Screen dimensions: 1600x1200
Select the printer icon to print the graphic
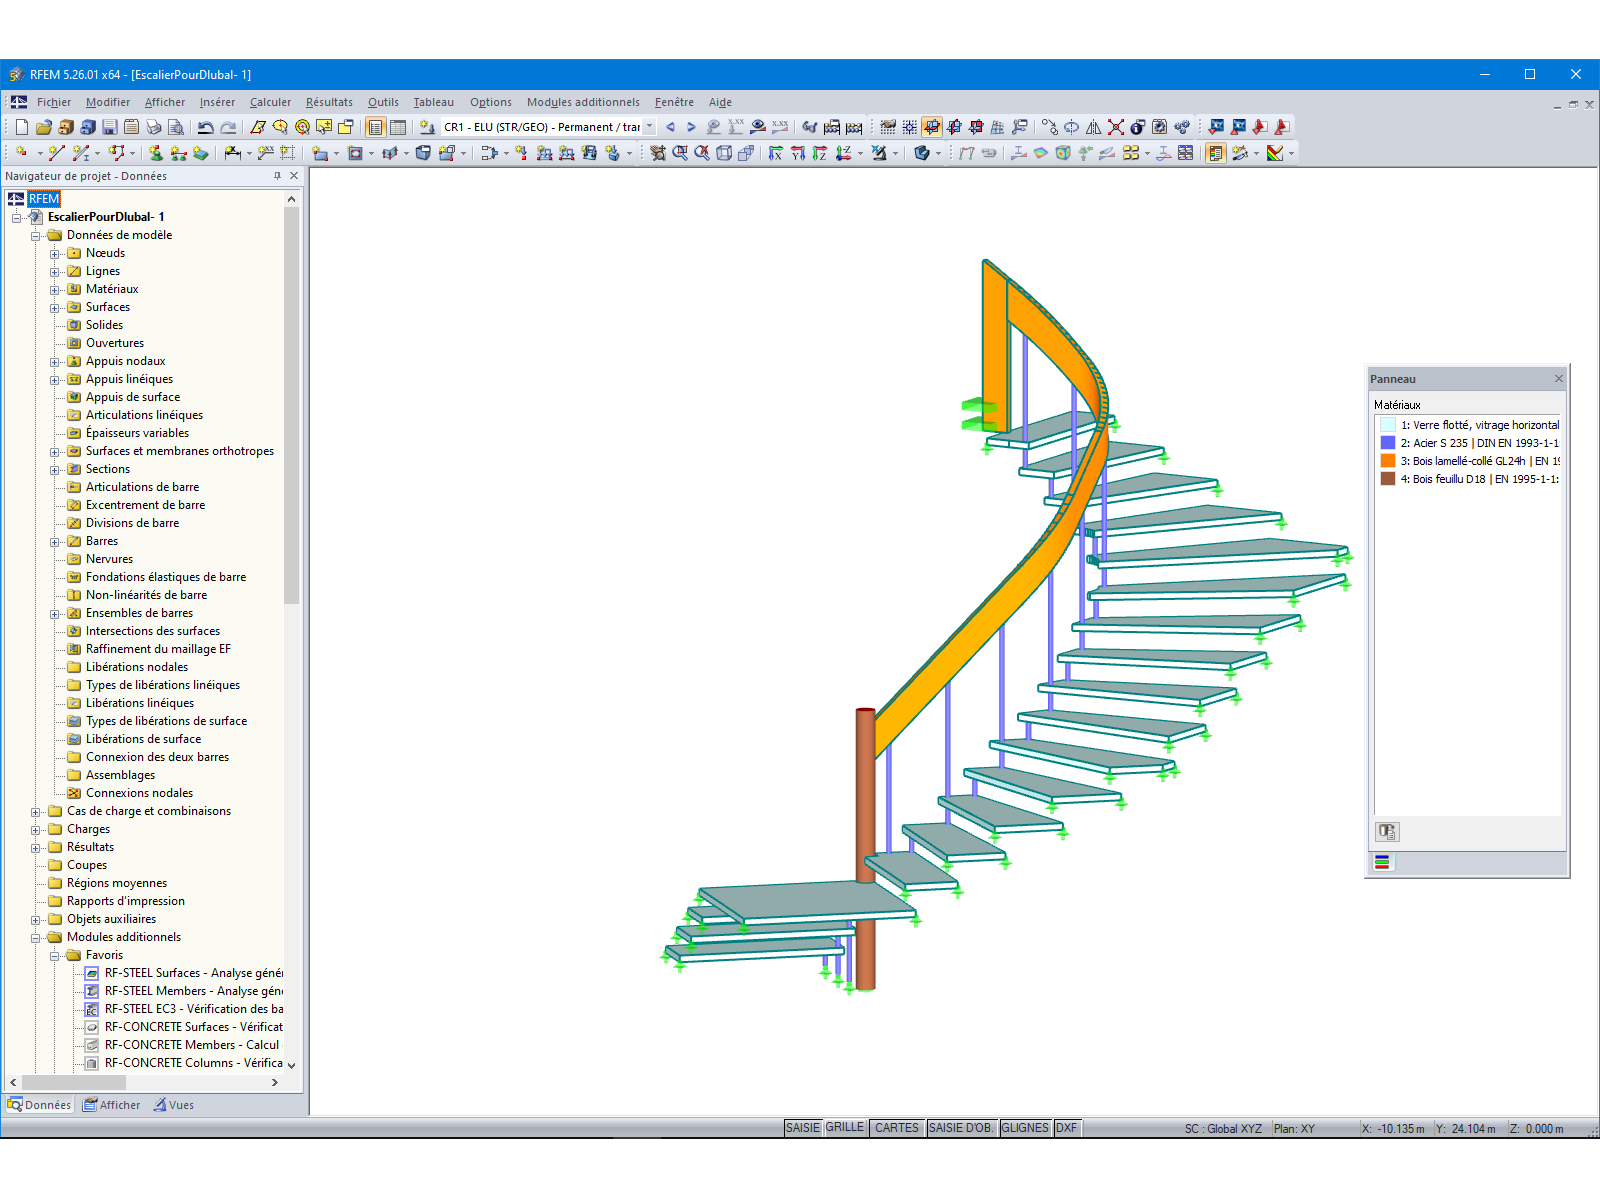[x=151, y=127]
